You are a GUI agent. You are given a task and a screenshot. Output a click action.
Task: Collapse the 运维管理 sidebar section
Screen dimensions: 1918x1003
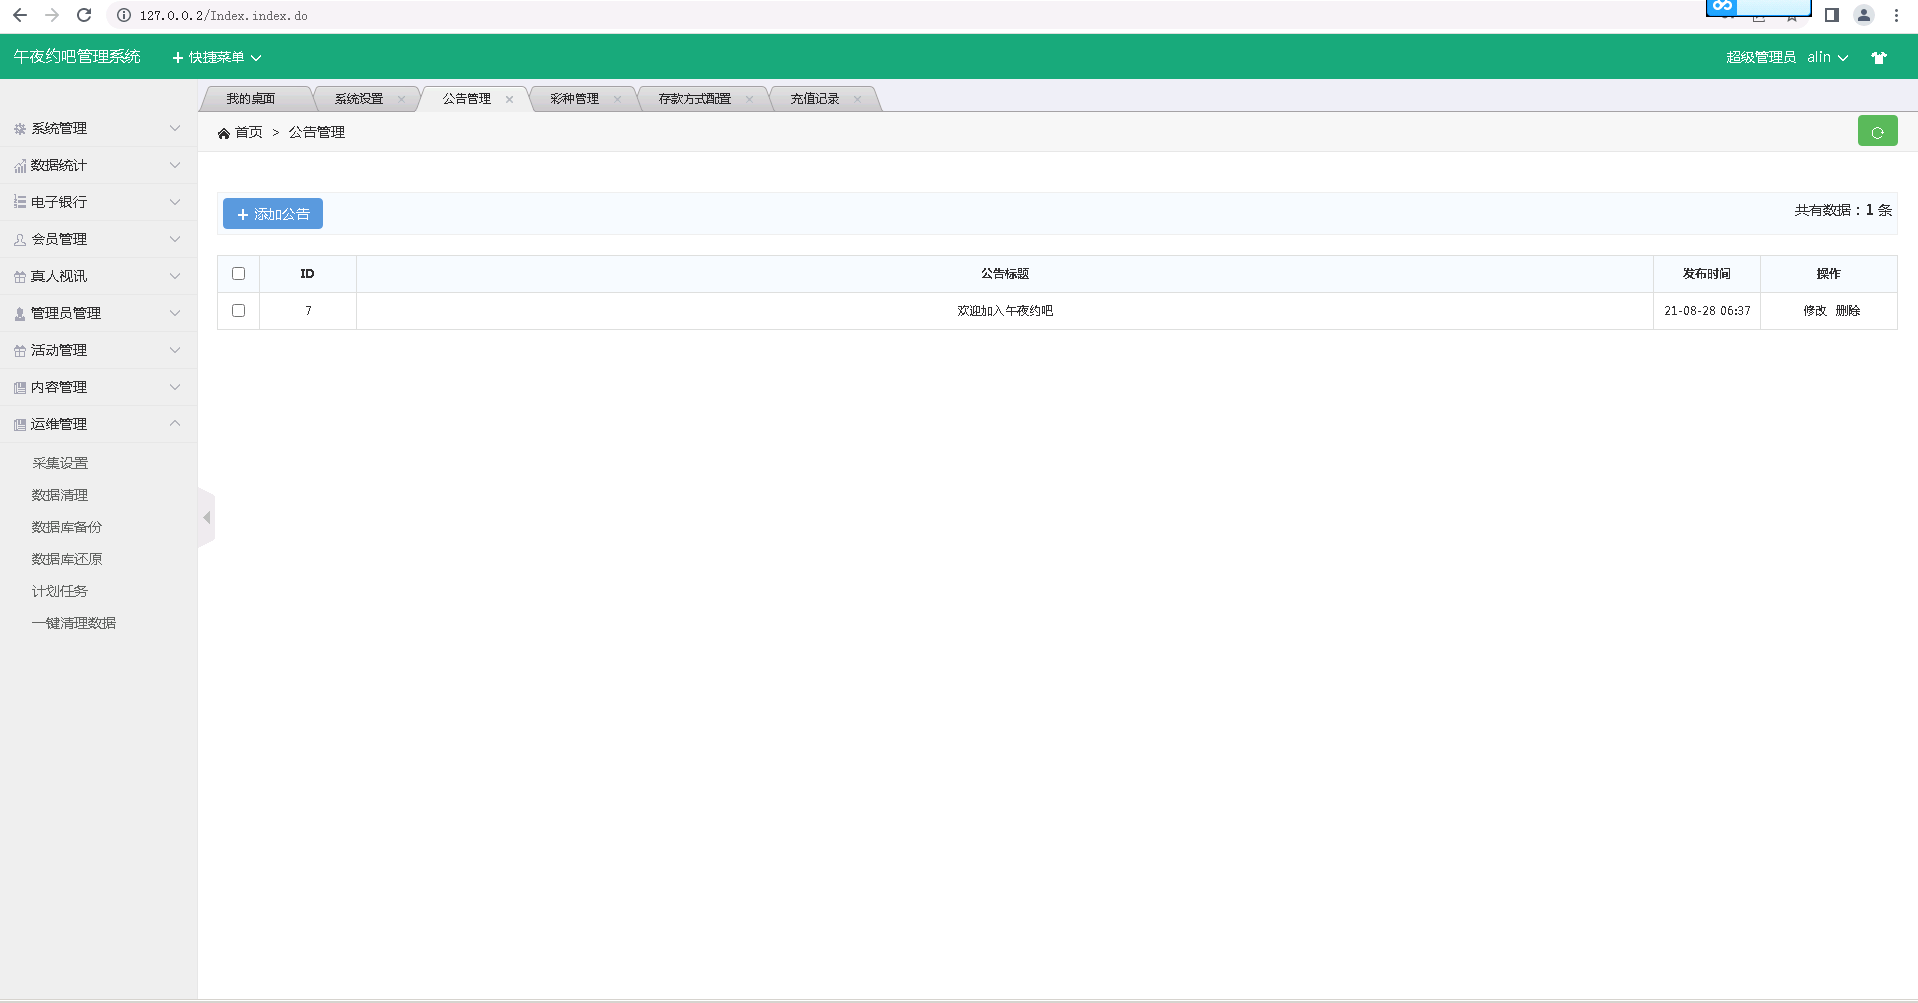tap(98, 424)
